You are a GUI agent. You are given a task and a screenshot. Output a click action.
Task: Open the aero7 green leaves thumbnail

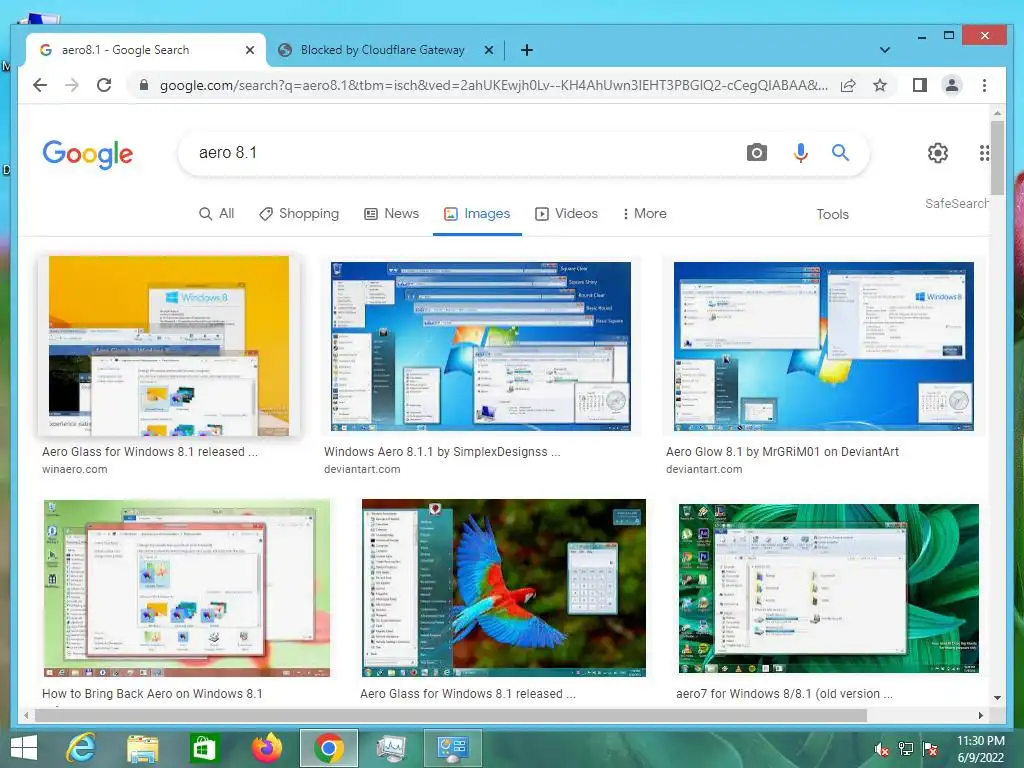point(828,588)
